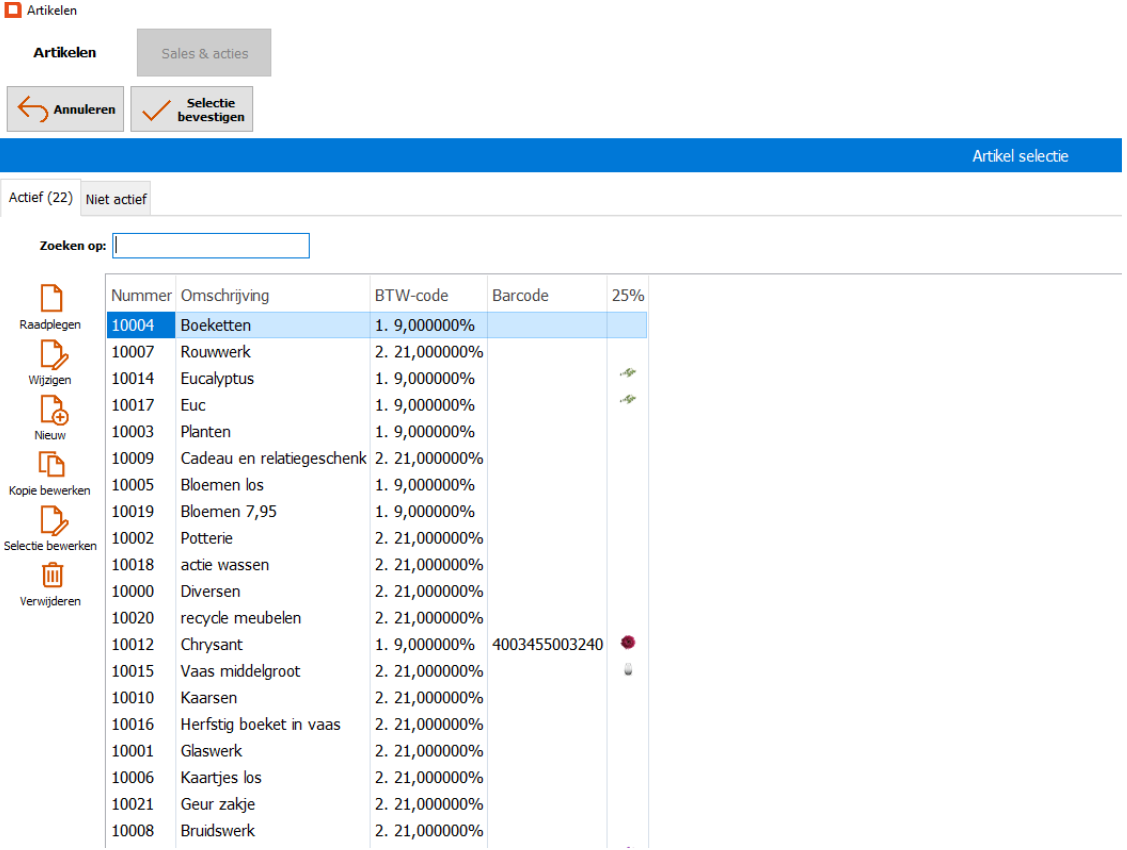Screen dimensions: 1127x850
Task: Click the Eucalyptus product thumbnail
Action: 628,373
